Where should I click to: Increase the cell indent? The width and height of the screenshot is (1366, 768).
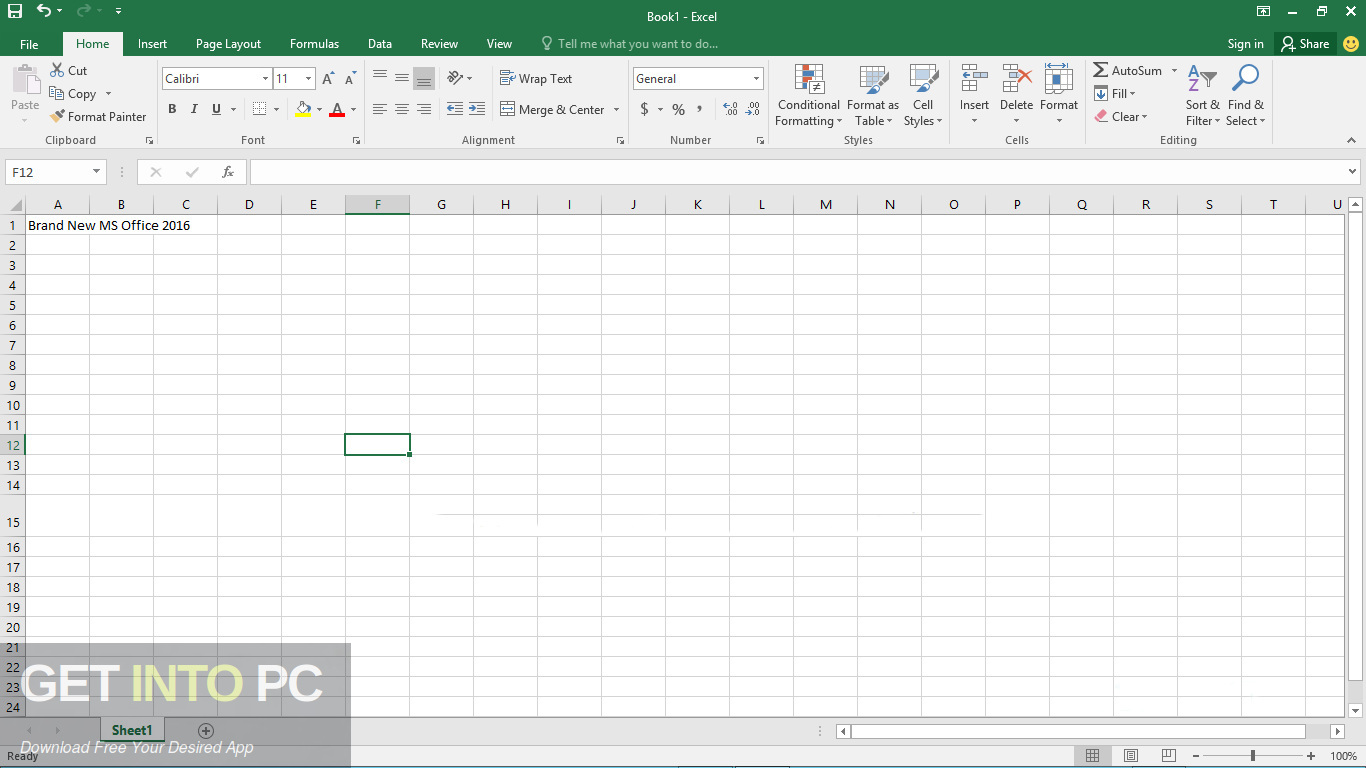(x=477, y=109)
